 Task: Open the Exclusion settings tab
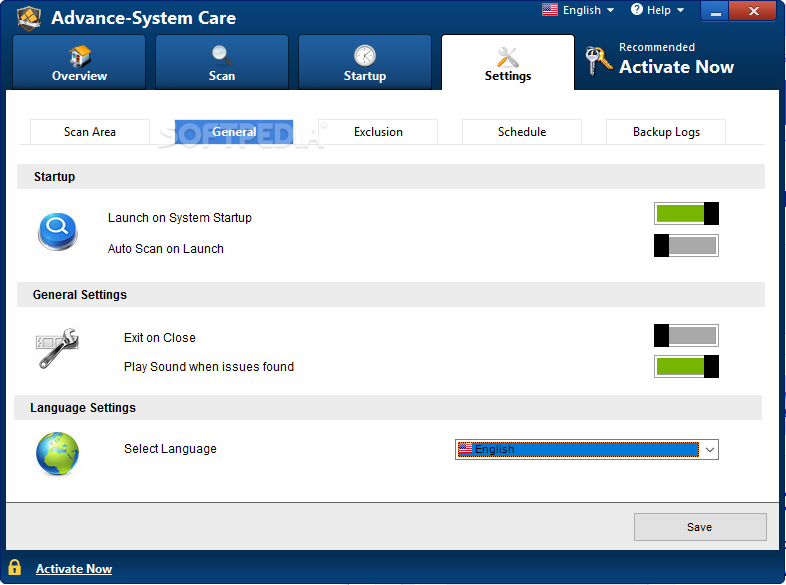(378, 132)
